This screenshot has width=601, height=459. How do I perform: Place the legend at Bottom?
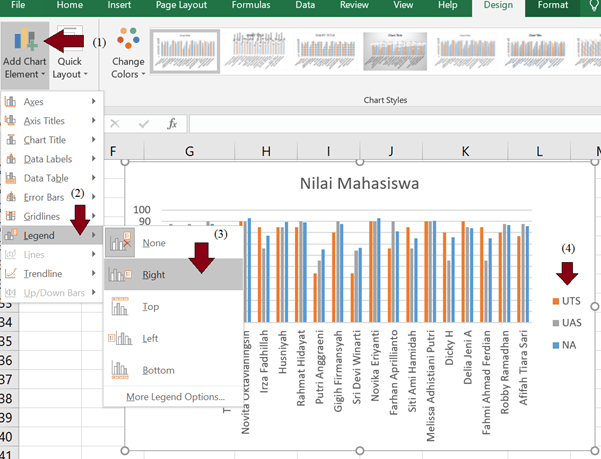pyautogui.click(x=158, y=370)
